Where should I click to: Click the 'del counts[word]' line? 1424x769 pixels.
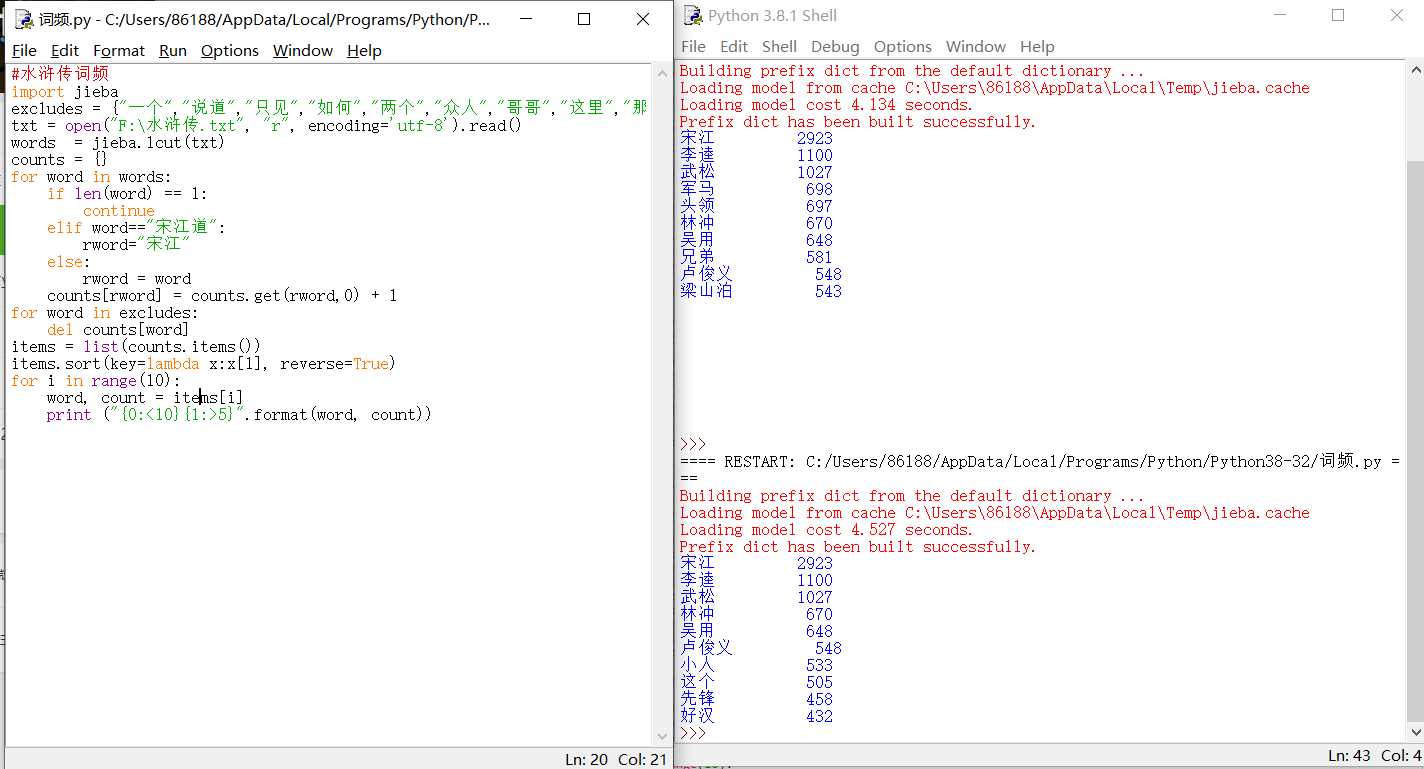118,329
